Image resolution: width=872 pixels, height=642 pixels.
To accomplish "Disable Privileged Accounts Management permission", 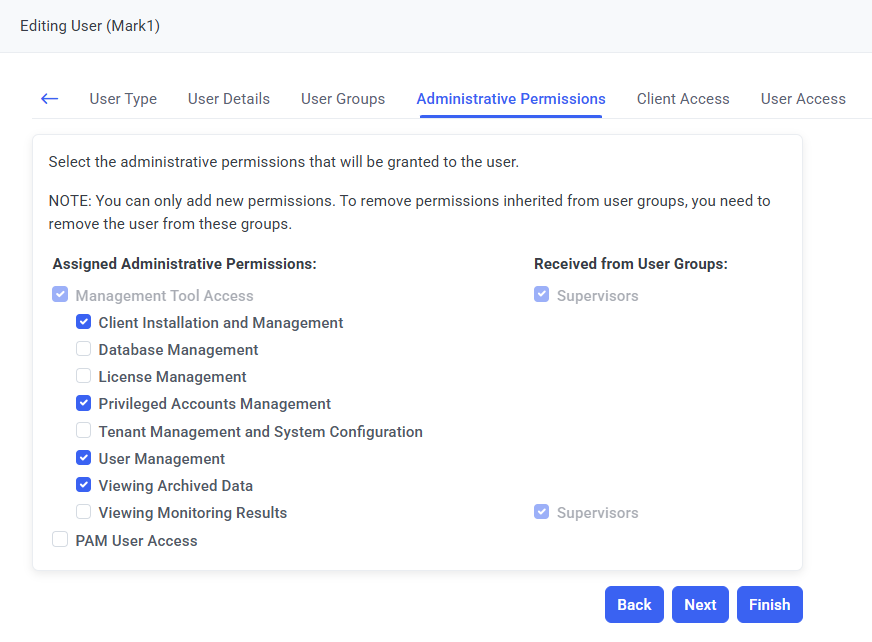I will tap(84, 404).
